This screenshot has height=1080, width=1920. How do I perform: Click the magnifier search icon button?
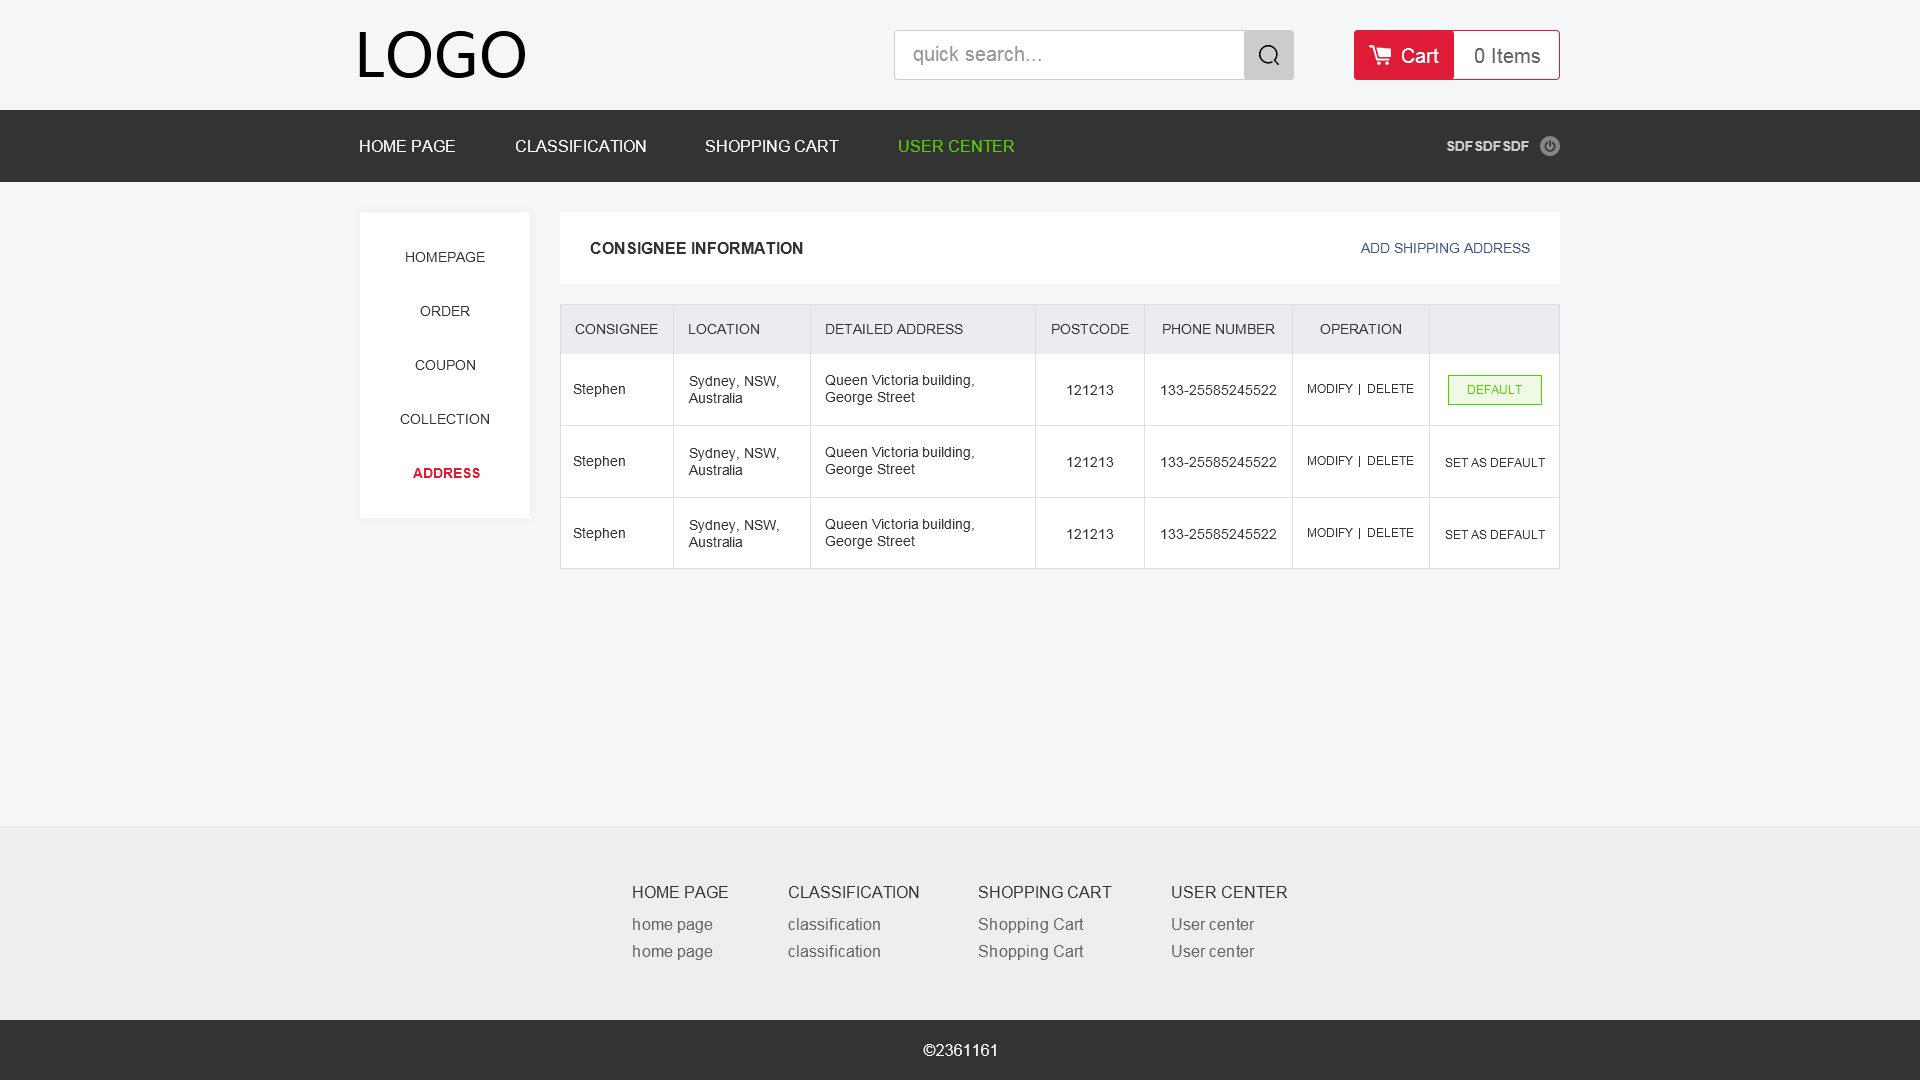pos(1268,55)
